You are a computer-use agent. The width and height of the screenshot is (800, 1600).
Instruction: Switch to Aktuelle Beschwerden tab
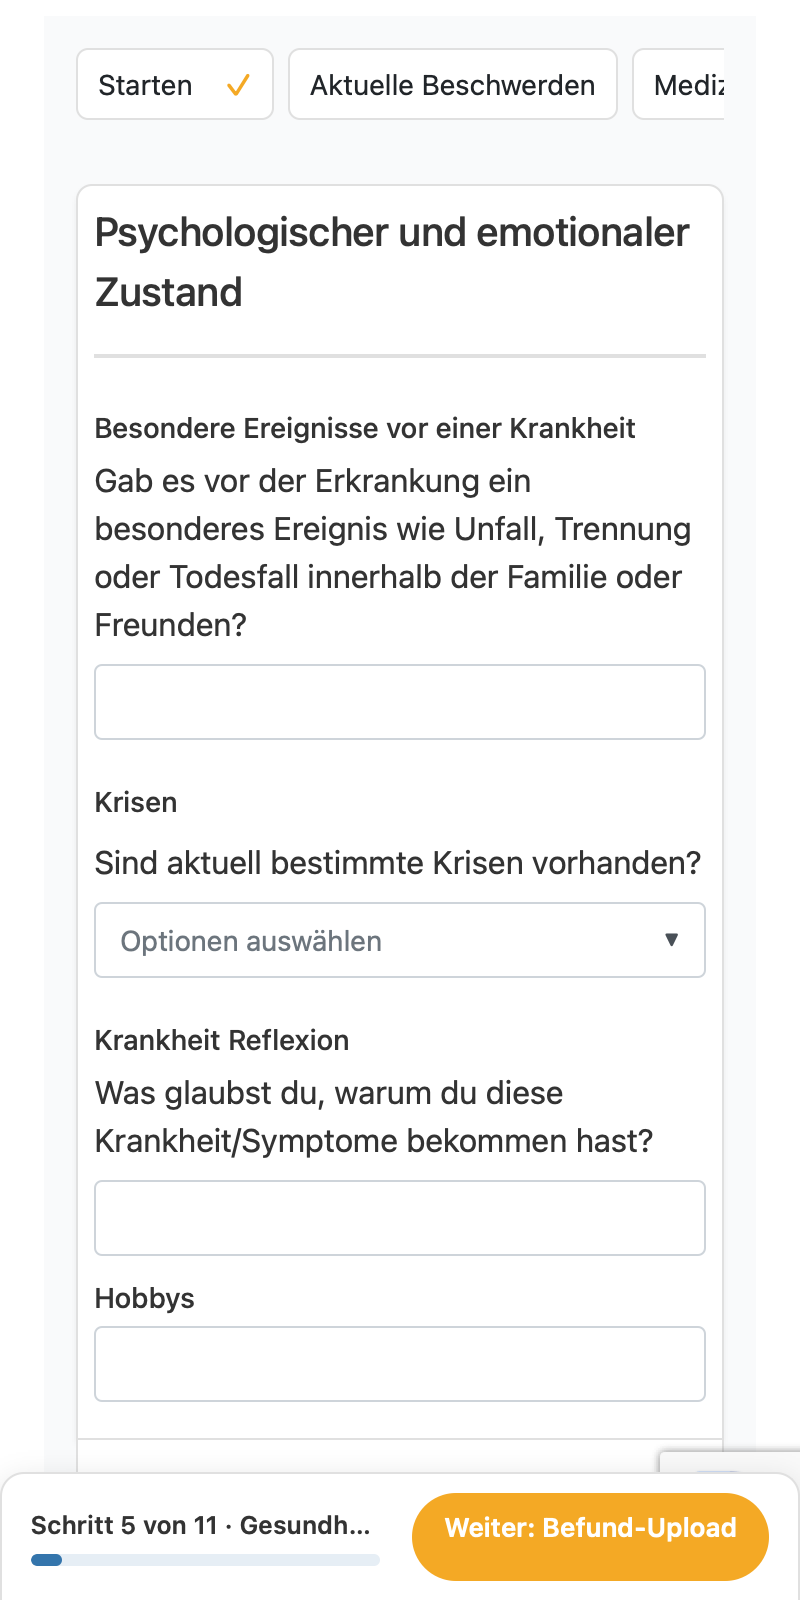click(453, 85)
